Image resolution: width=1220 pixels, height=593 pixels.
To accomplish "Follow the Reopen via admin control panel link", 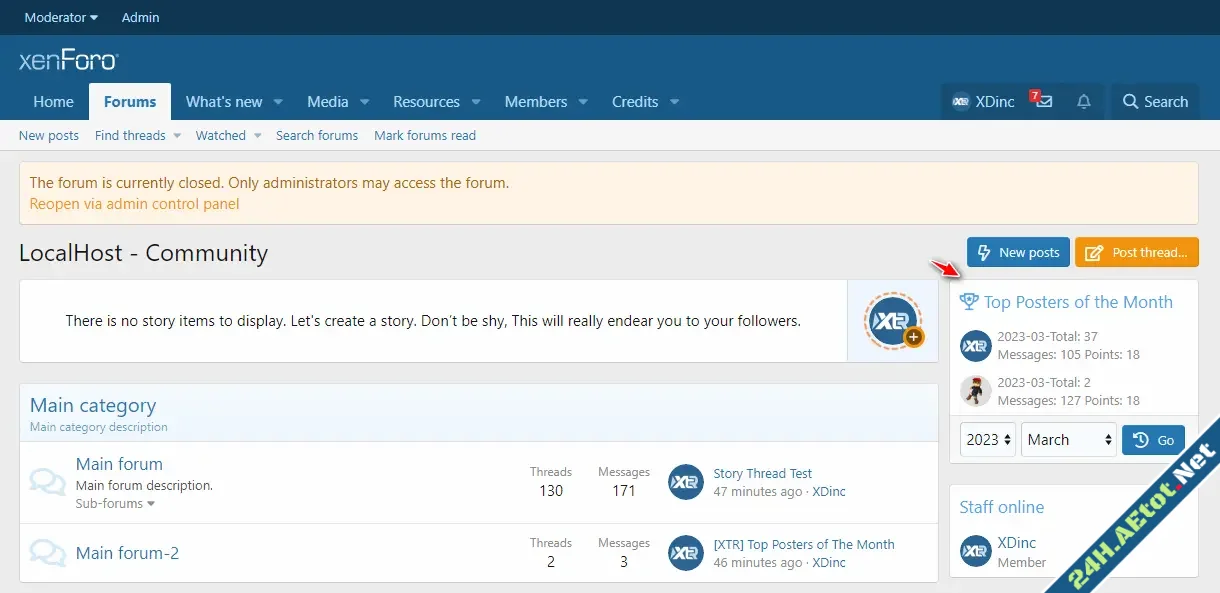I will coord(134,204).
